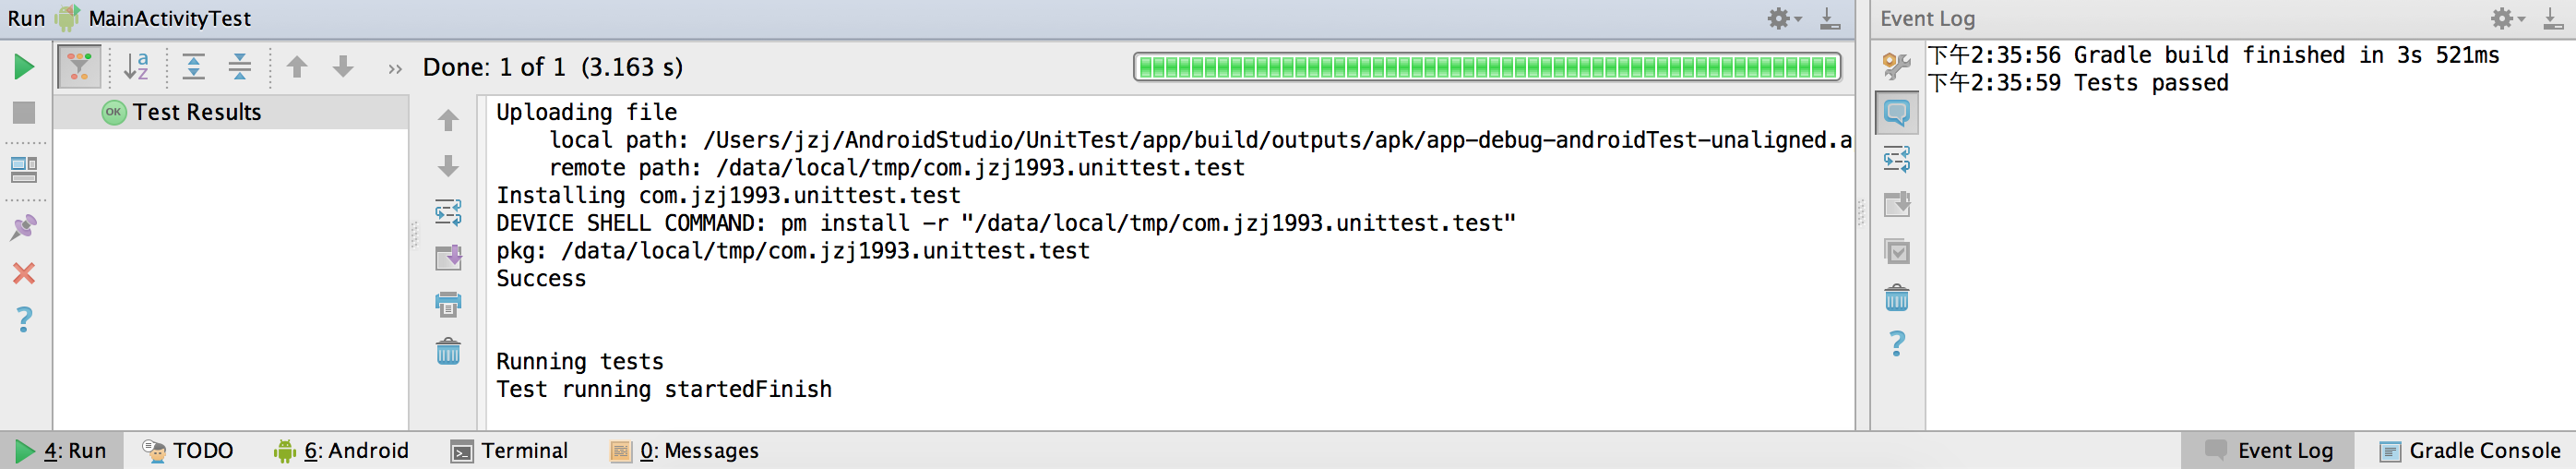This screenshot has height=469, width=2576.
Task: Click the green test progress bar
Action: point(1487,67)
